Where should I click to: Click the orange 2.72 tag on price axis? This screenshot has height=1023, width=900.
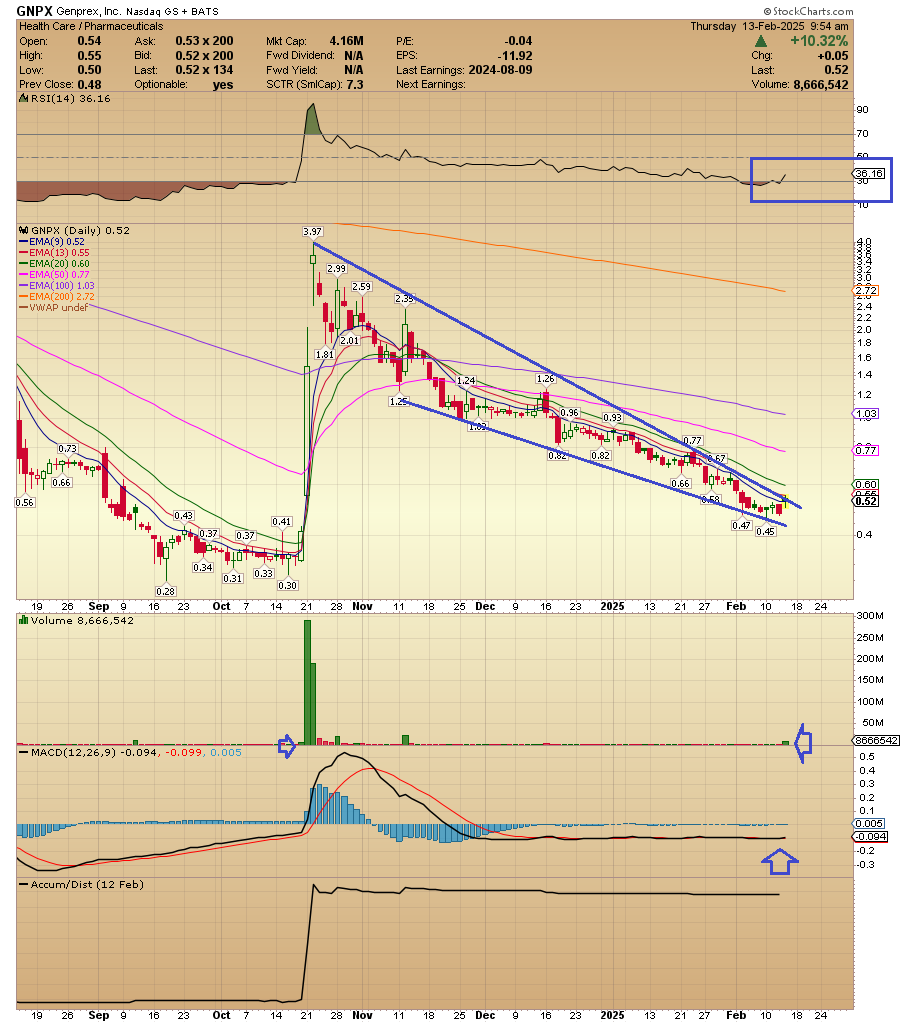866,290
